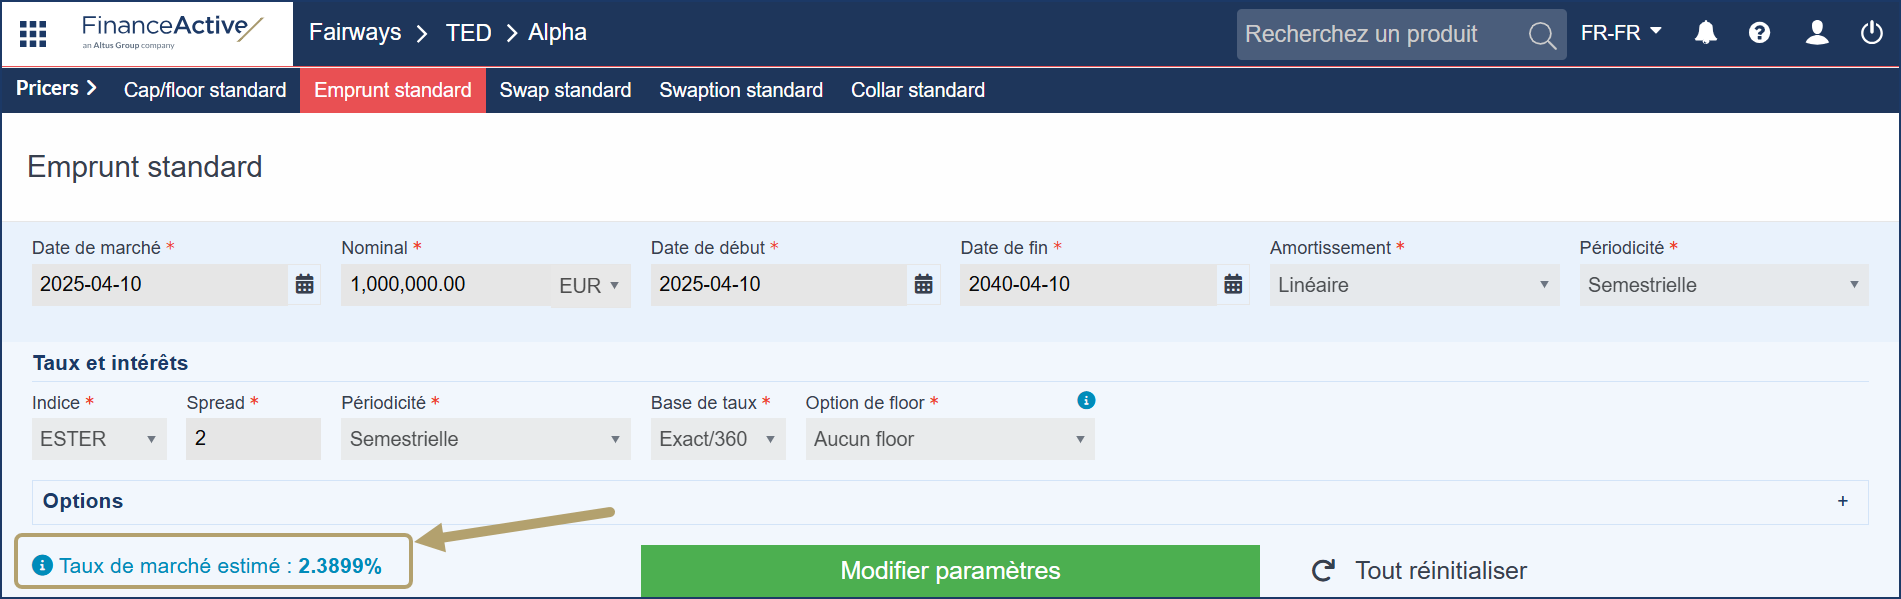
Task: Switch to the Swap standard tab
Action: pos(565,89)
